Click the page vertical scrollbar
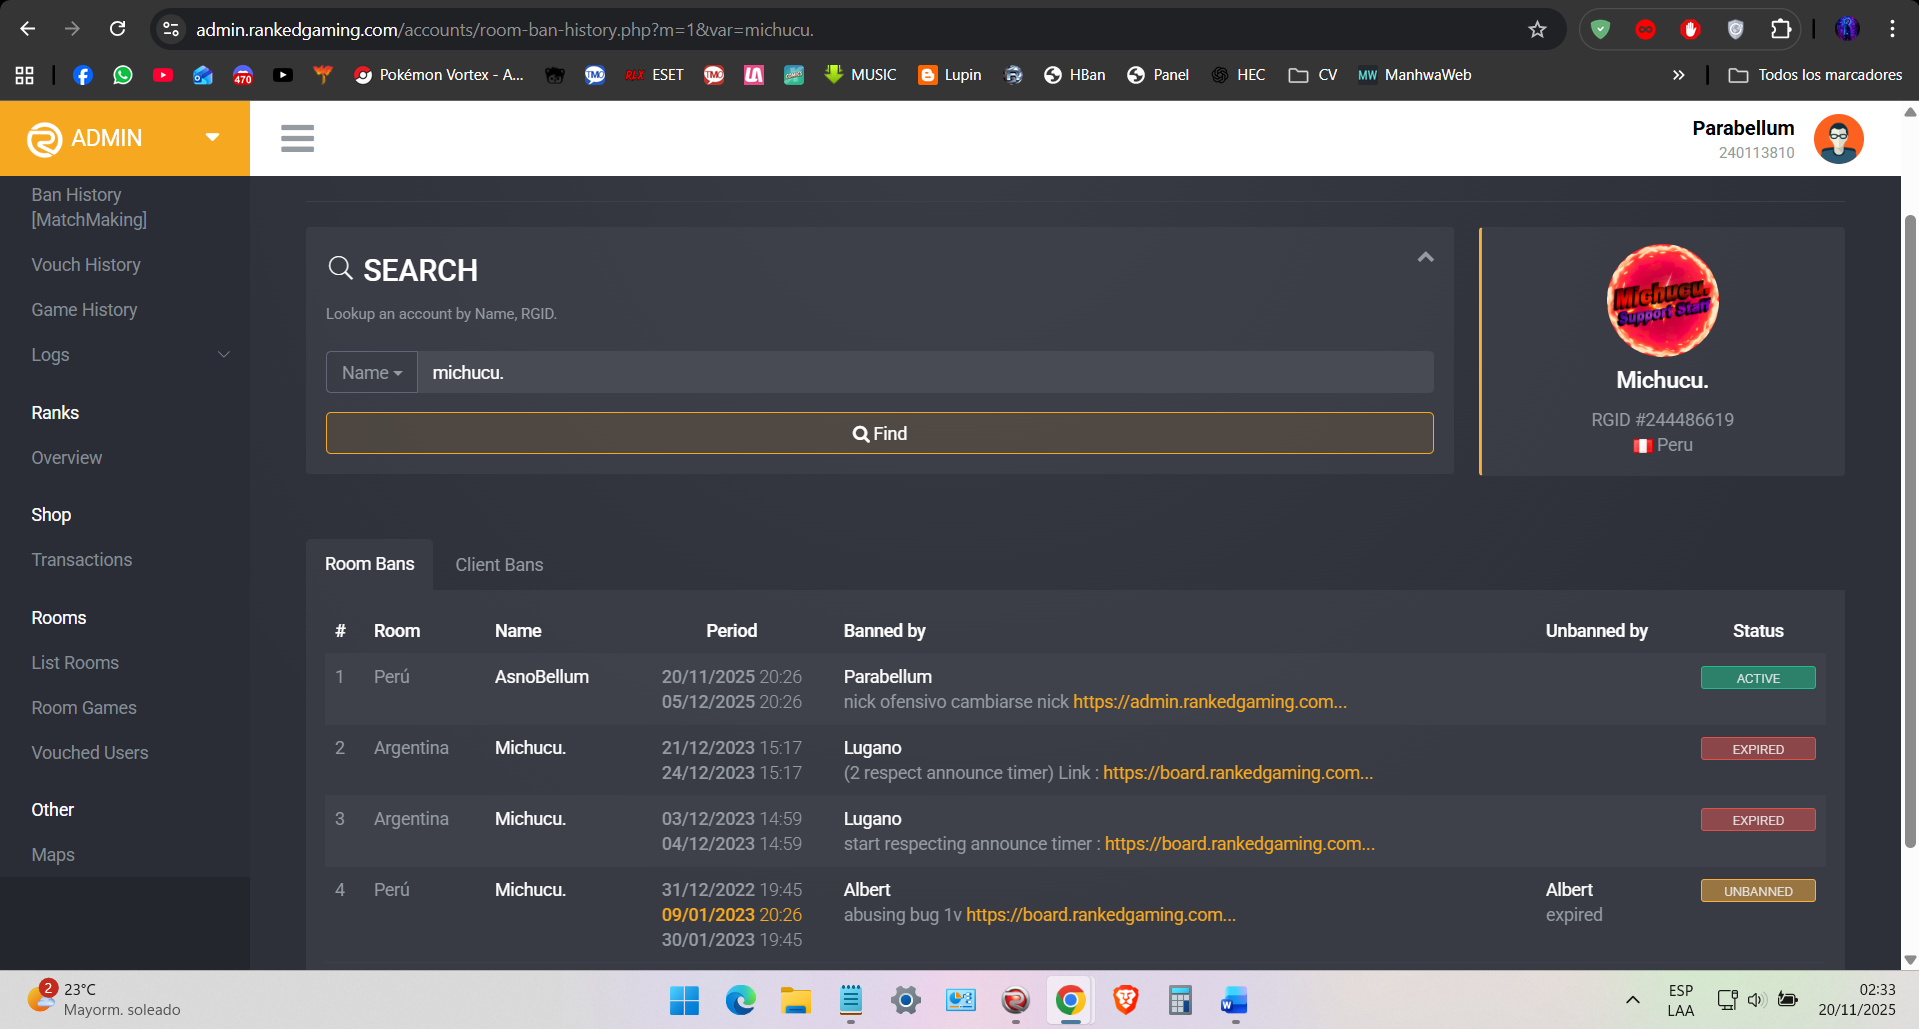Viewport: 1919px width, 1029px height. (1909, 530)
